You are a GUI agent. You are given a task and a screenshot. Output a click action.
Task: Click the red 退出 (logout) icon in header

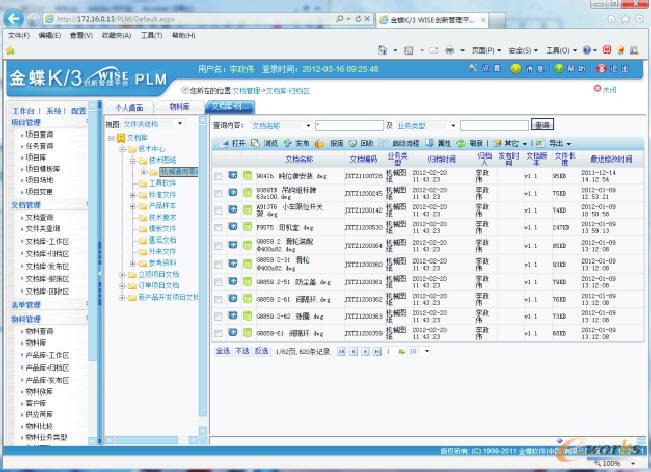point(601,68)
